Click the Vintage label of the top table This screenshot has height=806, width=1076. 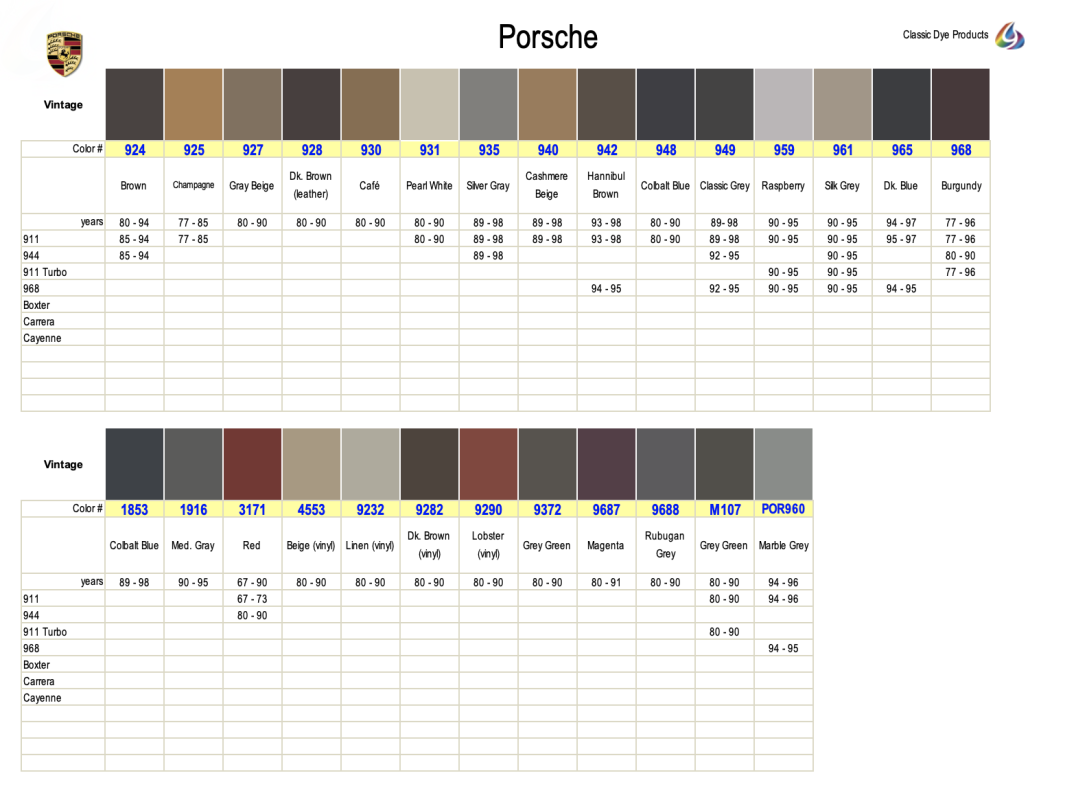(x=63, y=105)
